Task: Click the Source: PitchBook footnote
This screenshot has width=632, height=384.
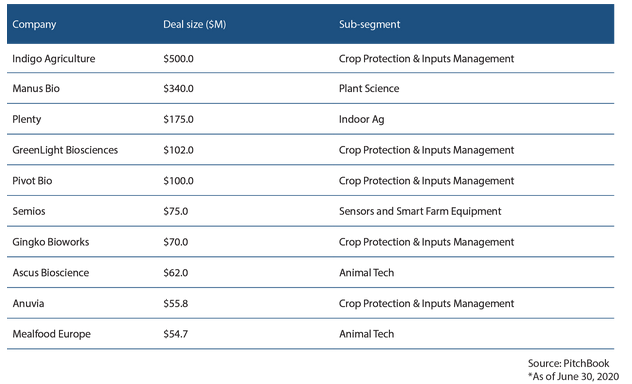Action: [569, 363]
